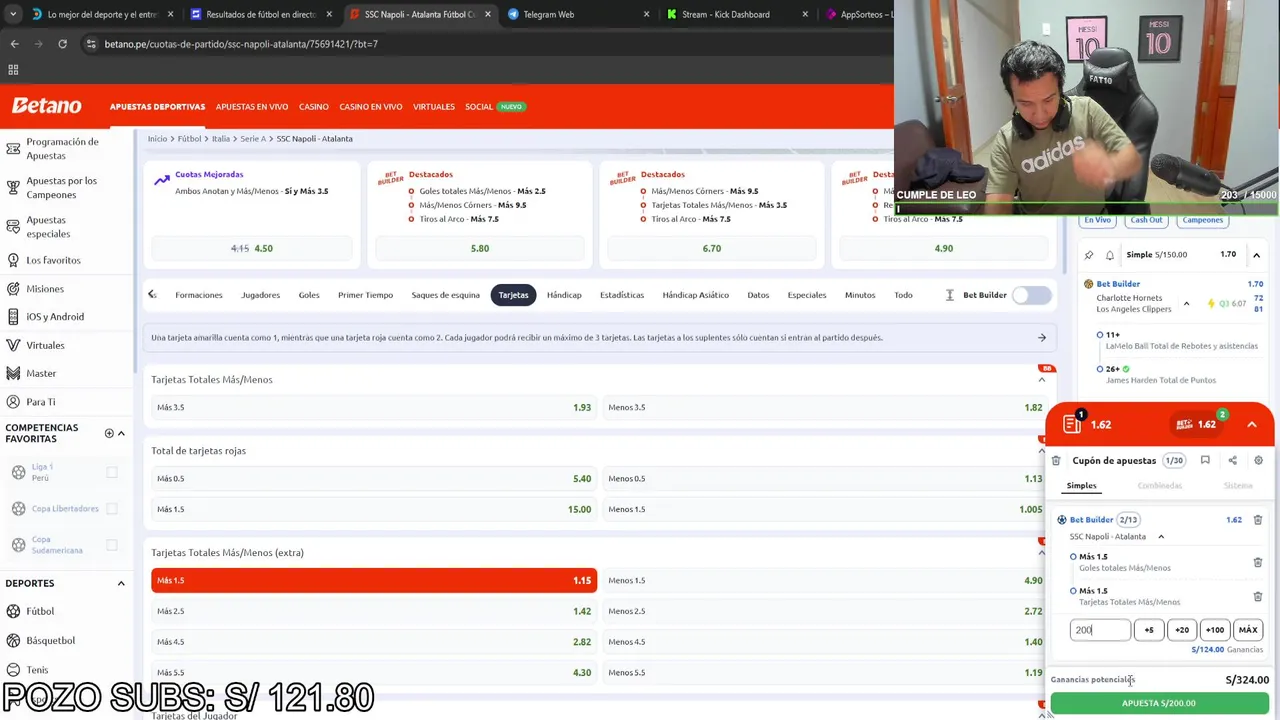Remove Tarjetas Totales Más 1.5 selection
The image size is (1280, 720).
tap(1258, 597)
